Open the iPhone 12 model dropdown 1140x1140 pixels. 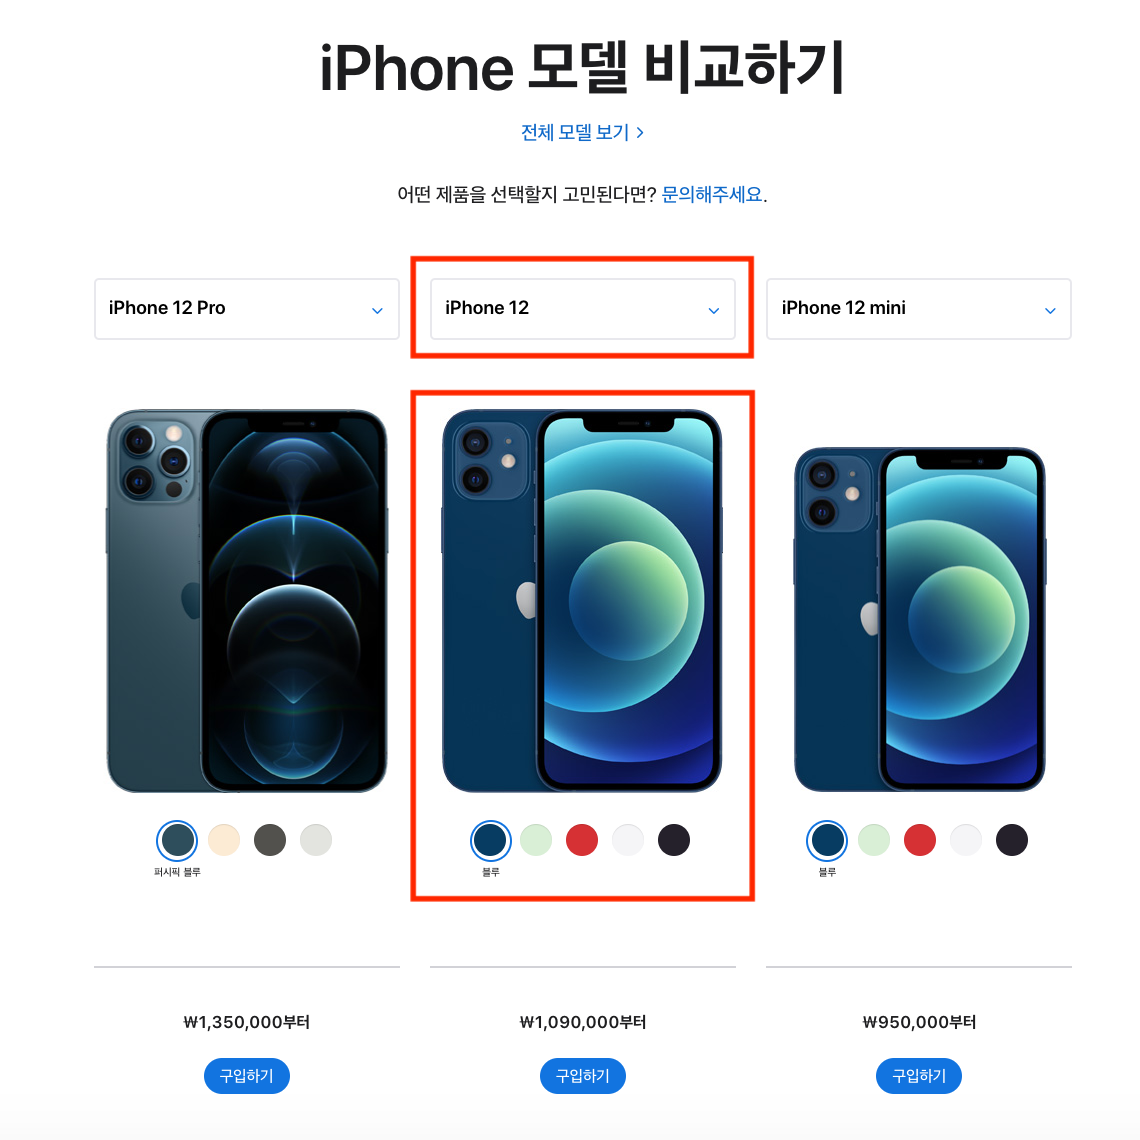582,309
